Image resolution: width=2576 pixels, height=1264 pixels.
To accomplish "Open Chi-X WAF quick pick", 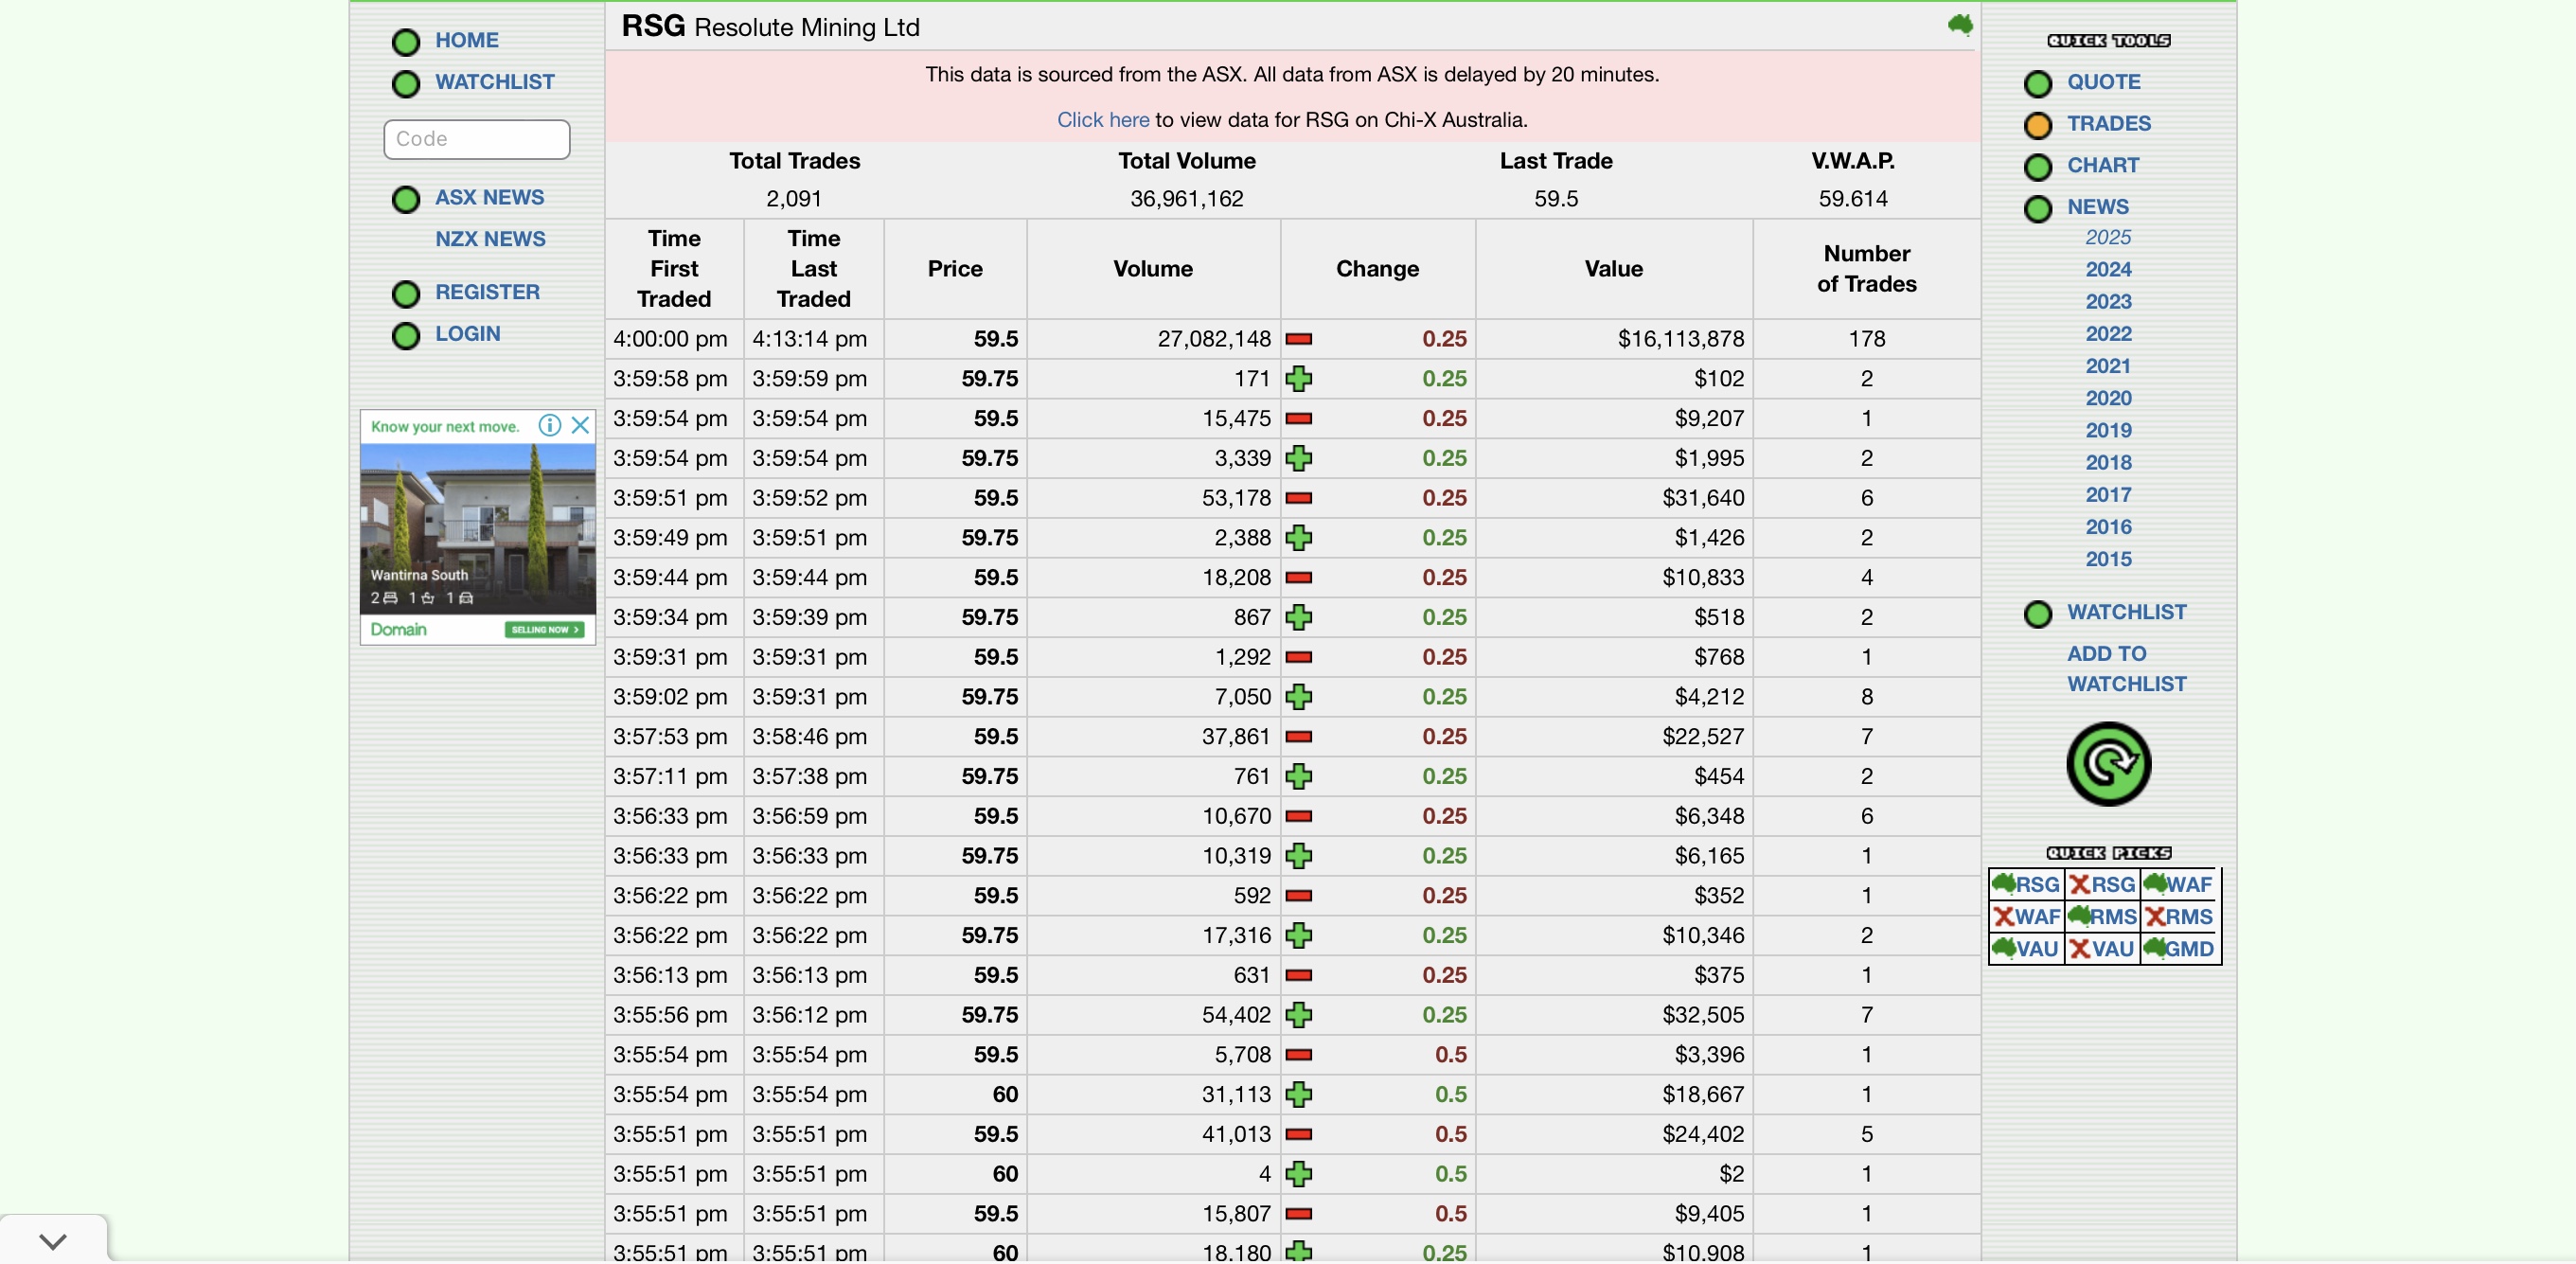I will (x=2026, y=916).
